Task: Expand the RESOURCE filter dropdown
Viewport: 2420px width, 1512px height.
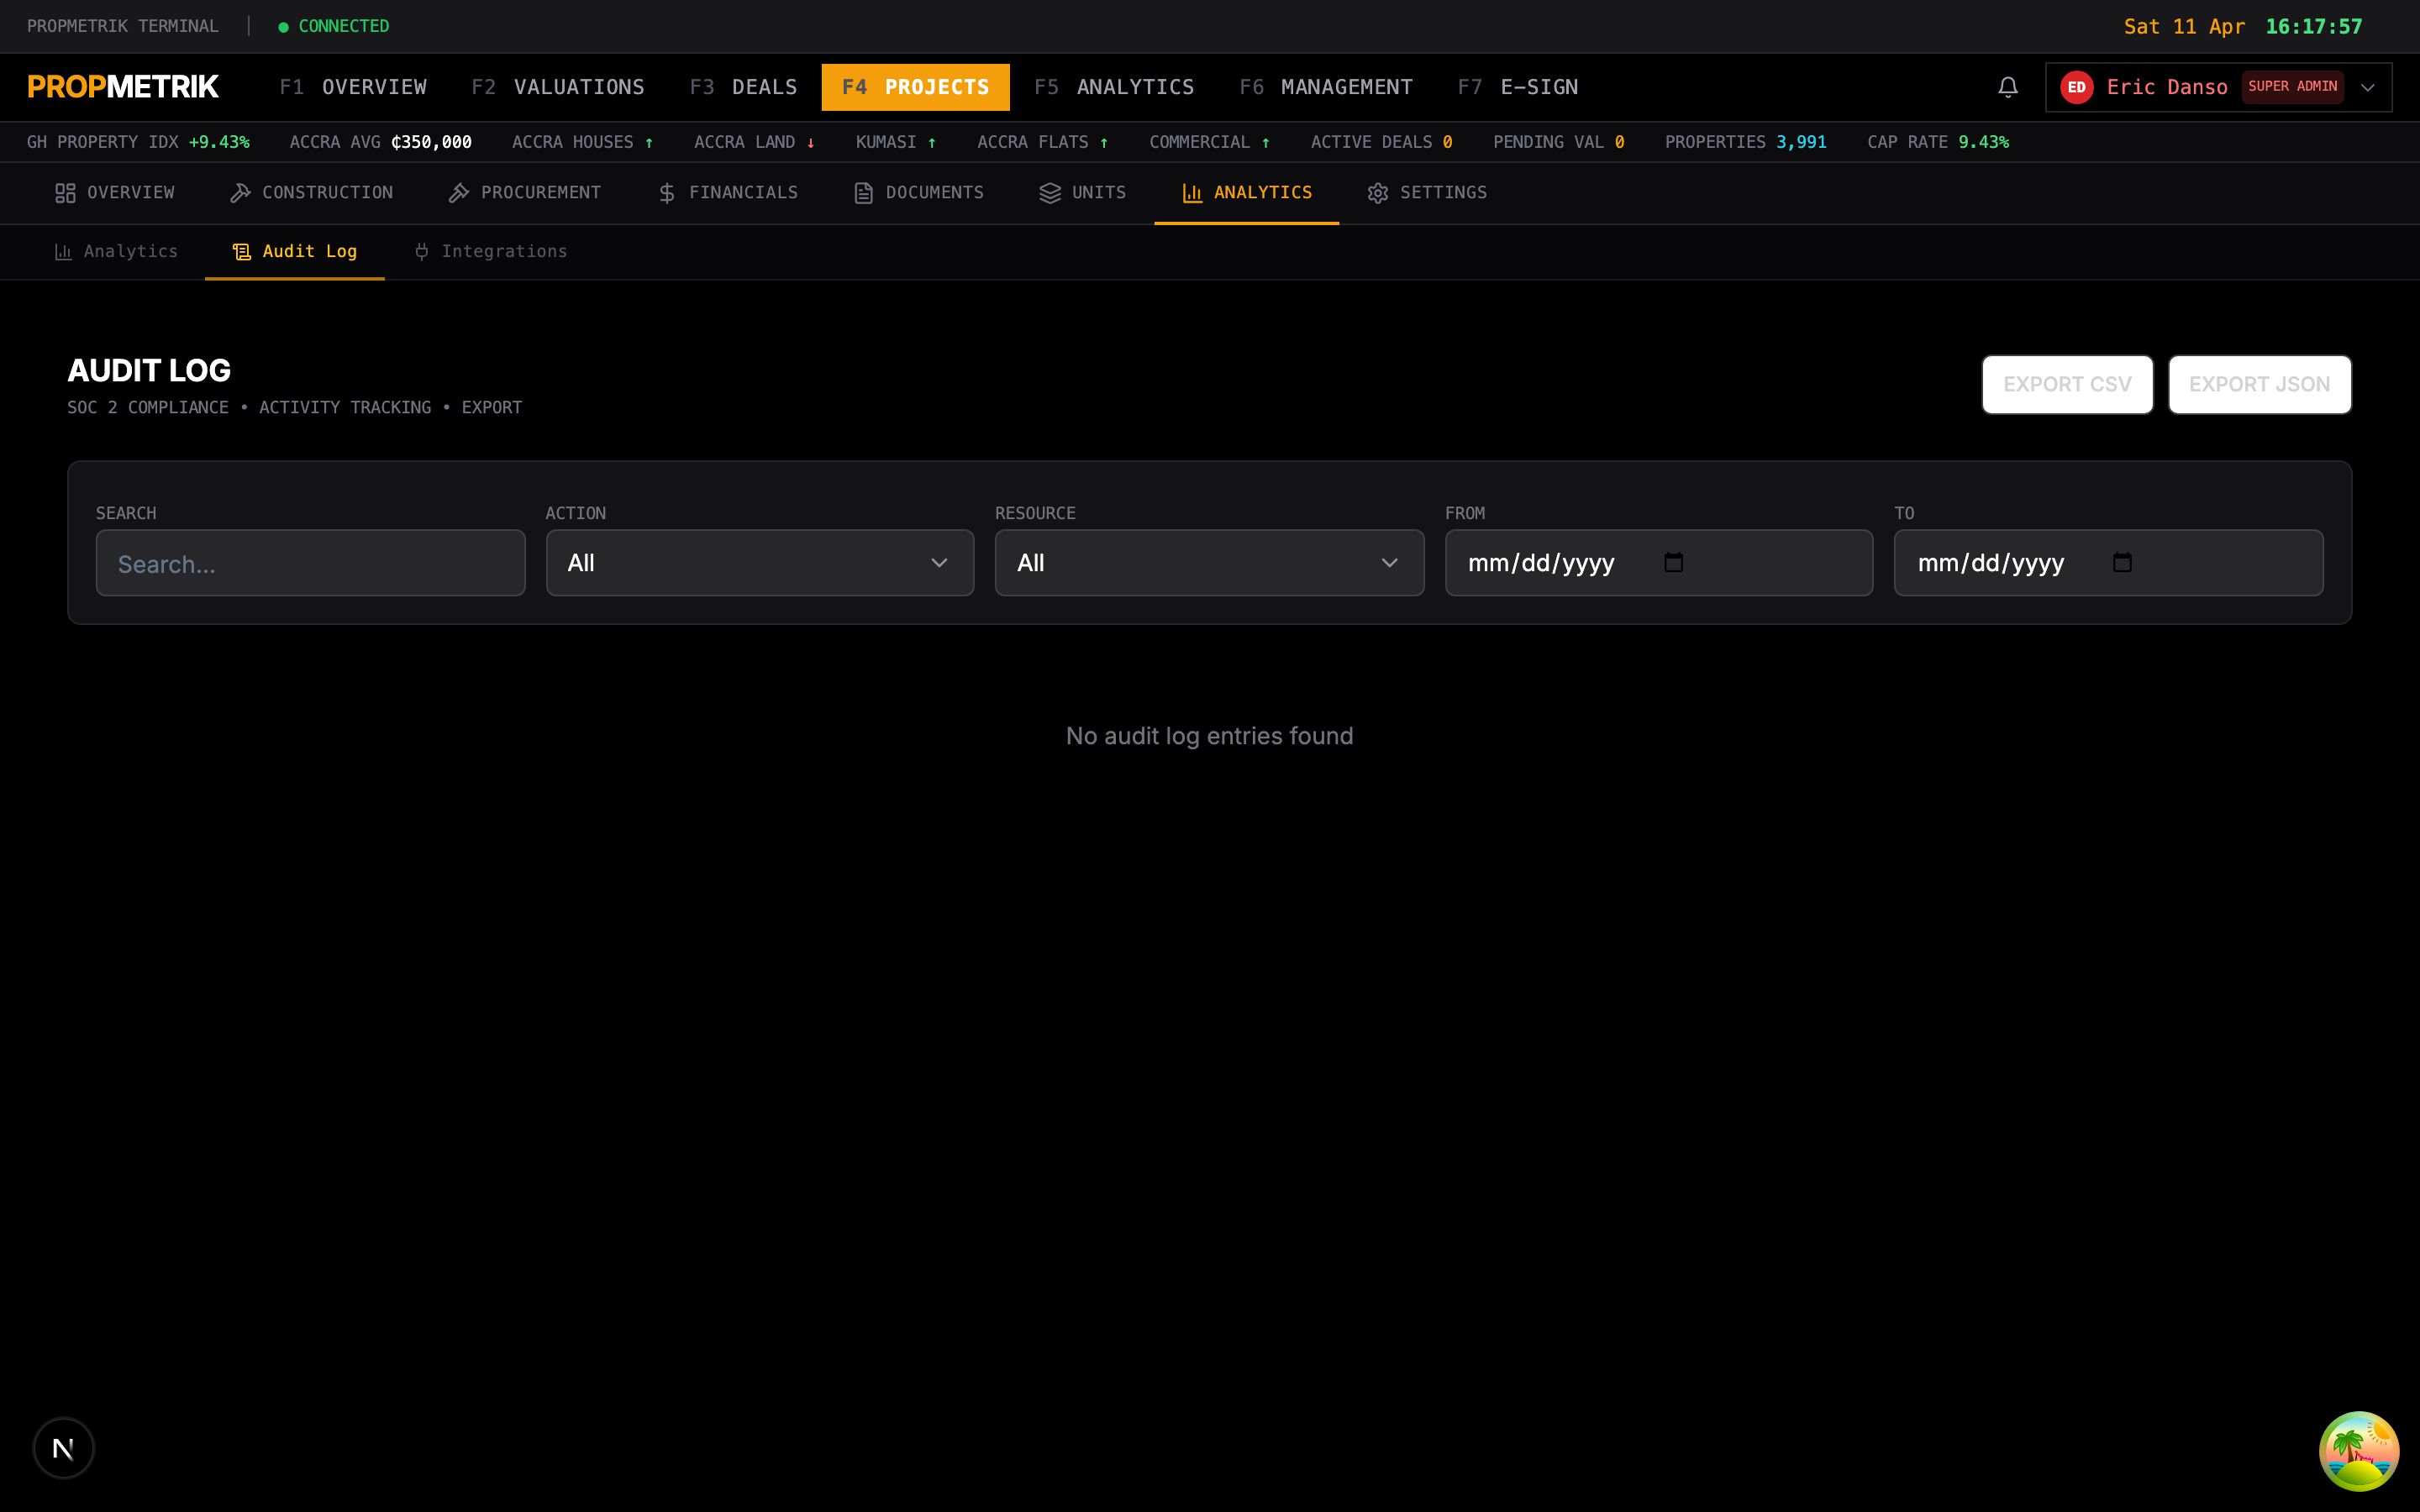Action: (x=1209, y=563)
